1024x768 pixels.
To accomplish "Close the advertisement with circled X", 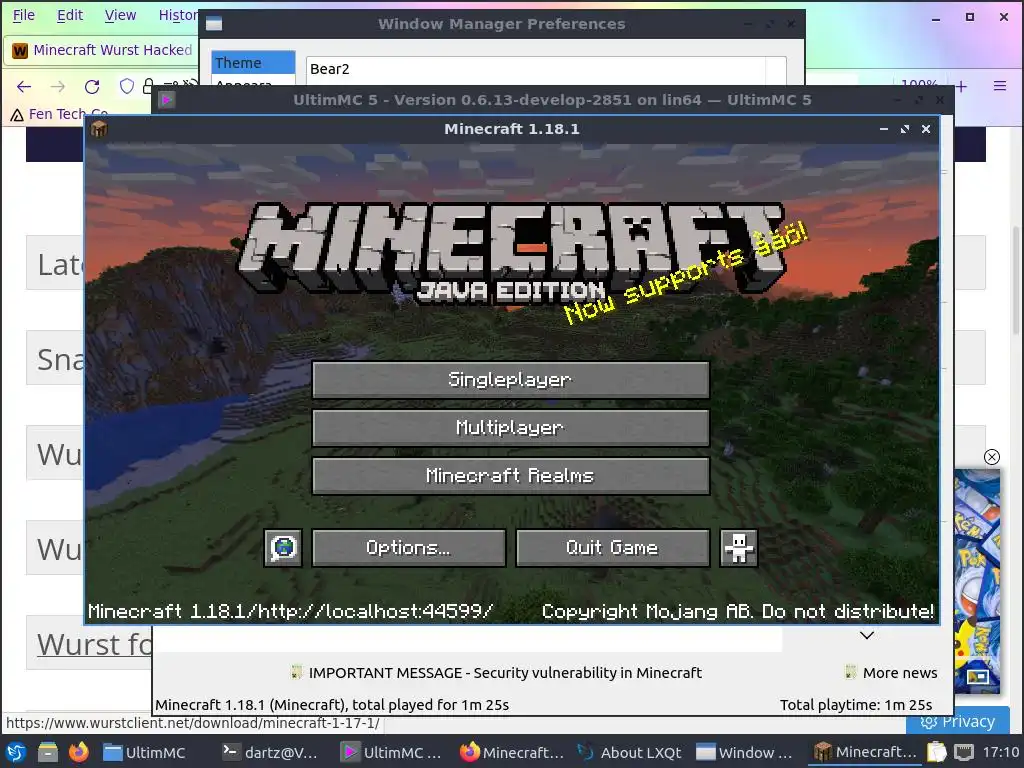I will click(x=991, y=457).
